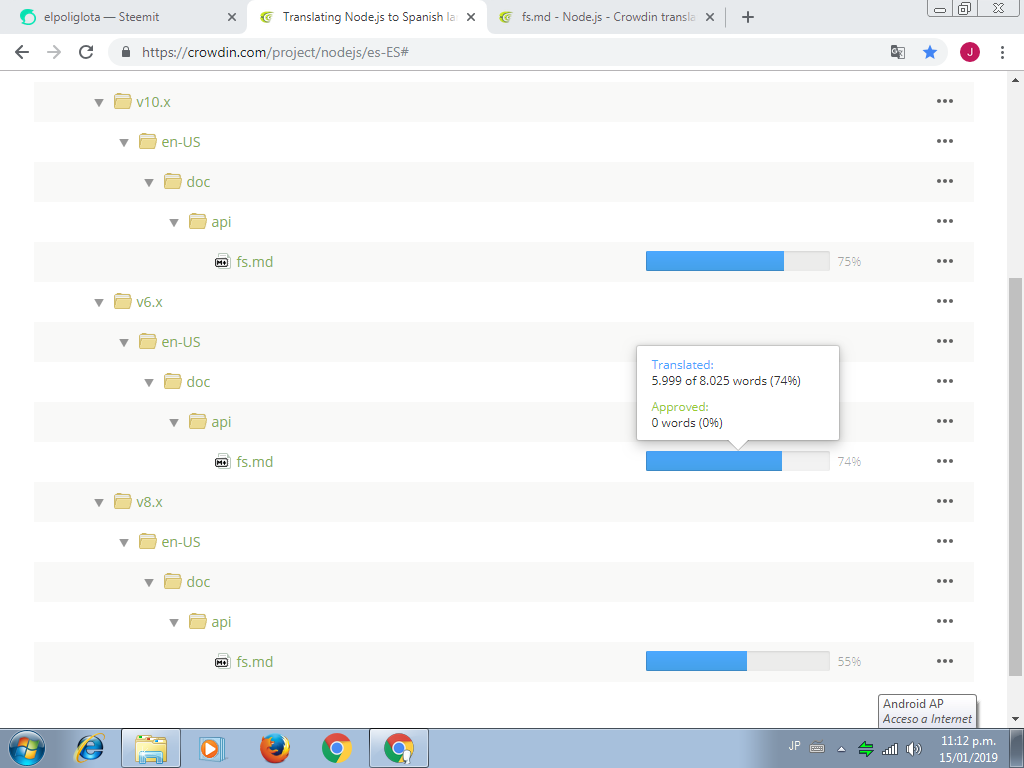This screenshot has height=768, width=1024.
Task: Collapse the doc folder under v10.x
Action: tap(149, 183)
